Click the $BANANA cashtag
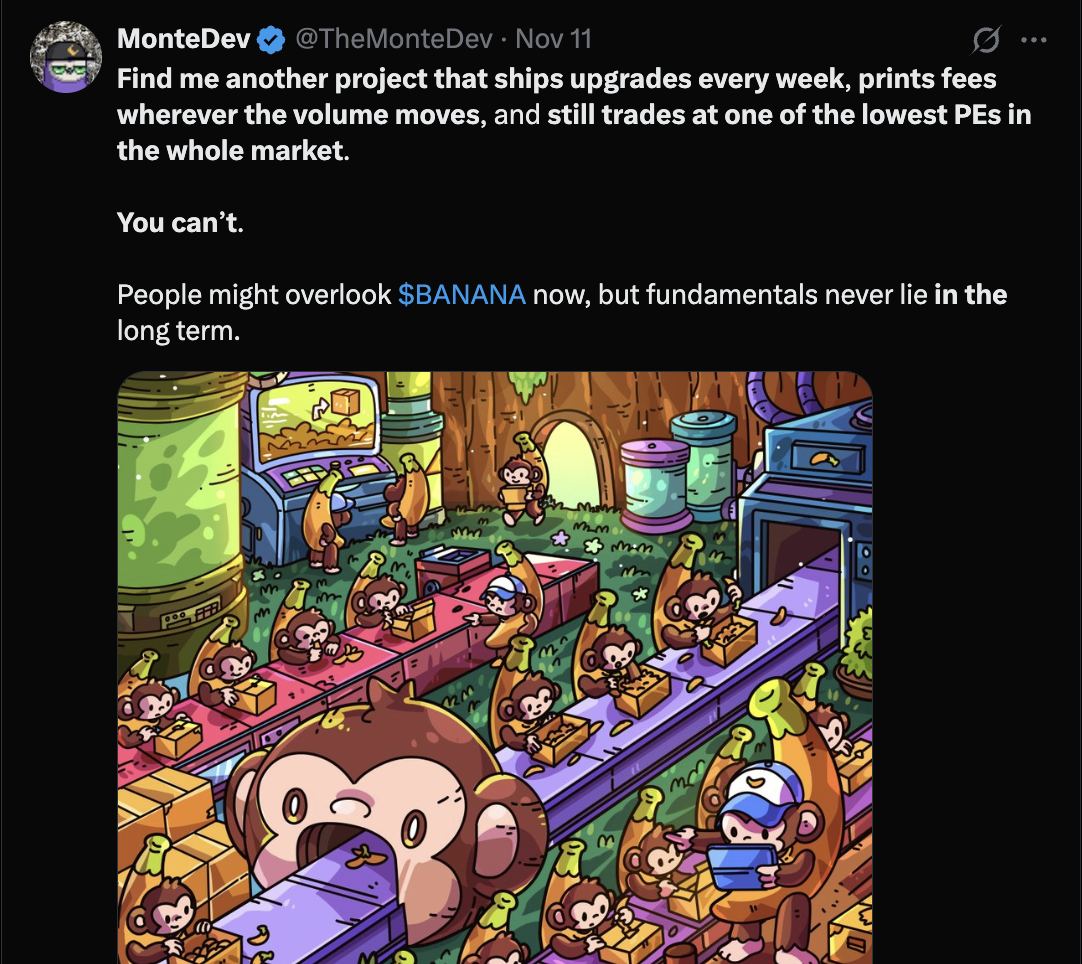This screenshot has height=964, width=1082. [462, 295]
